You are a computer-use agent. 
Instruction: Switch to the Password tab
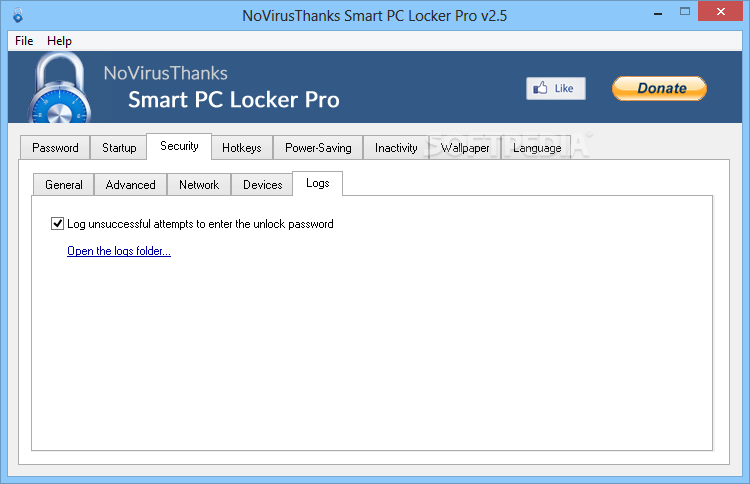coord(55,148)
